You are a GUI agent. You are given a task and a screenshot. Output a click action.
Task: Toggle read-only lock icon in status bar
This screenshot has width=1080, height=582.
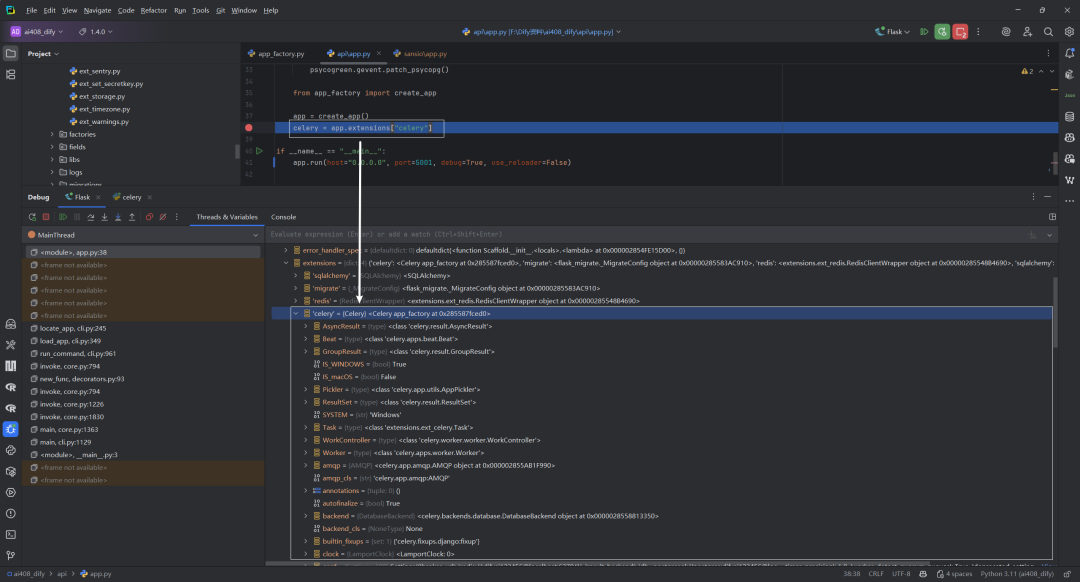1067,574
